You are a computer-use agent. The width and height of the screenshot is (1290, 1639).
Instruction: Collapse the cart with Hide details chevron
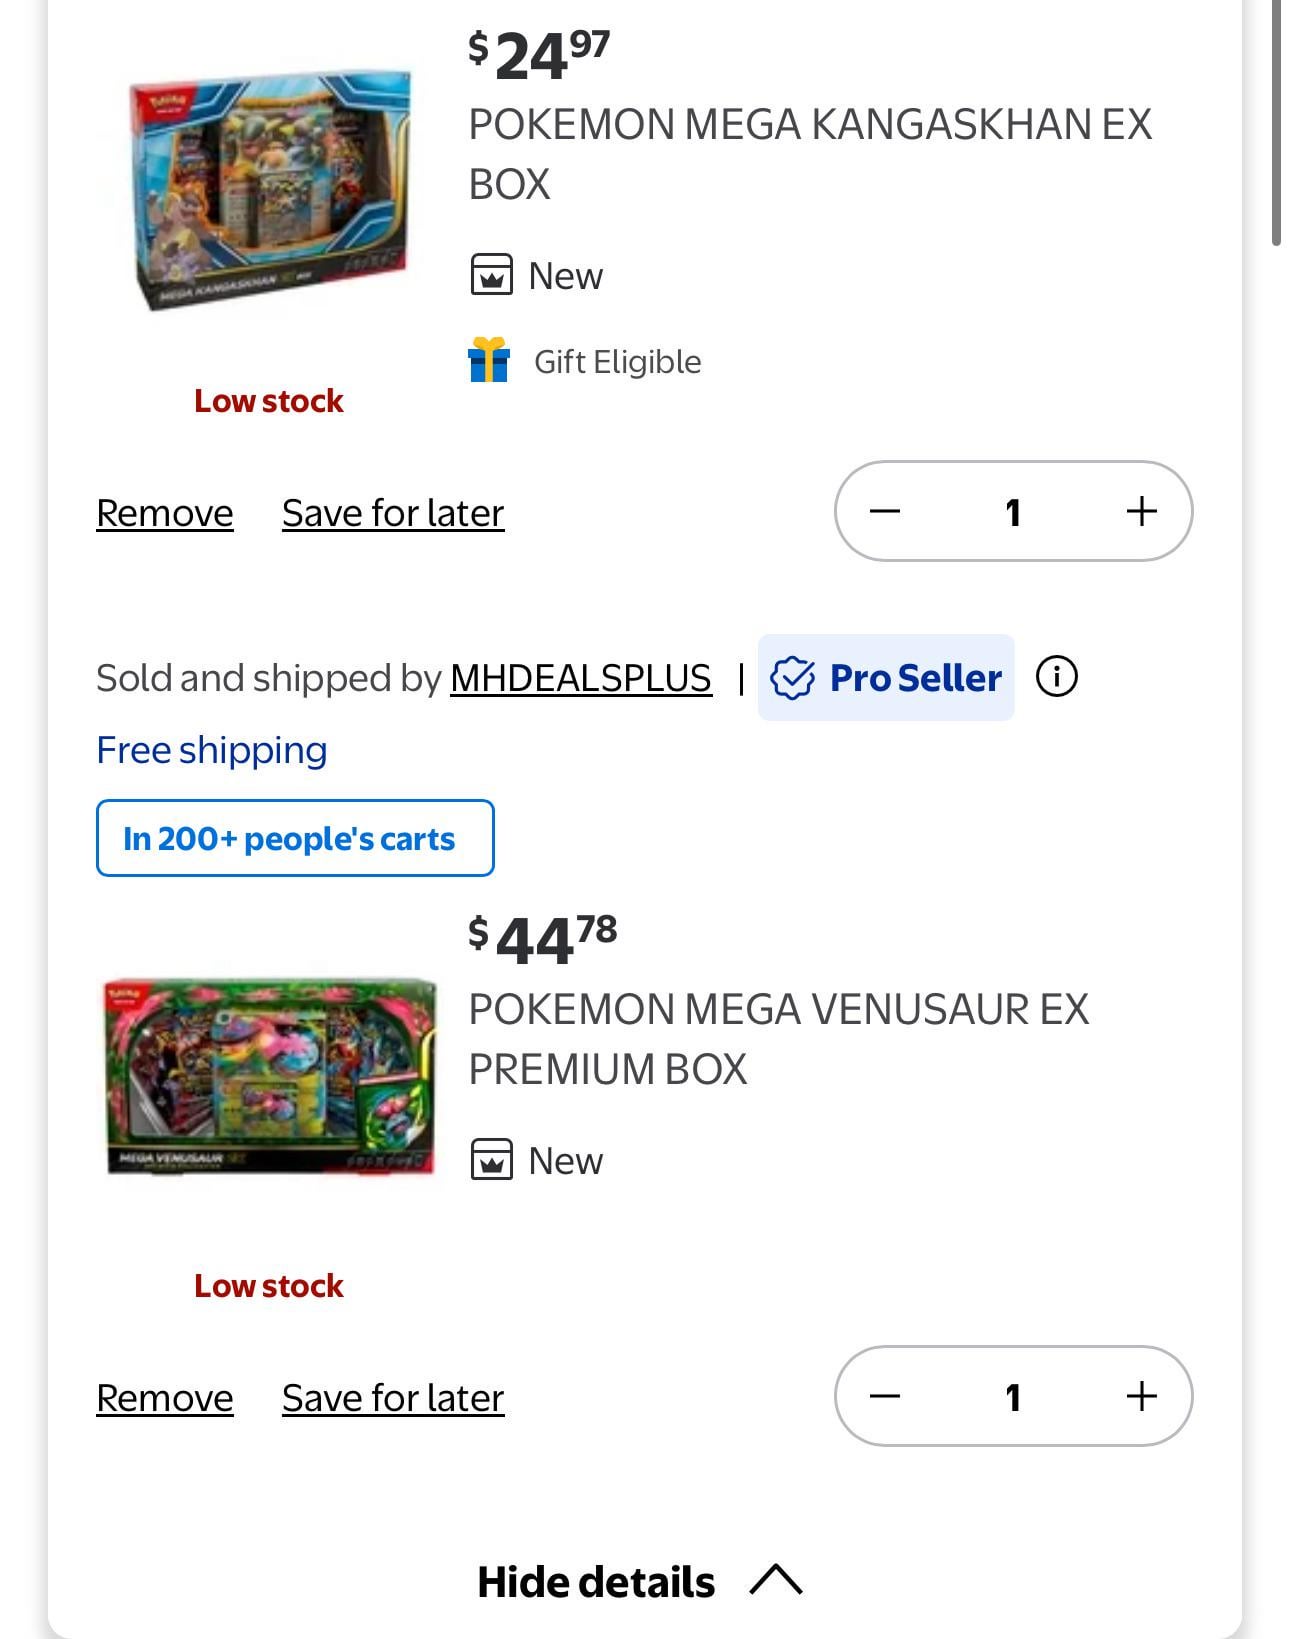click(x=776, y=1580)
